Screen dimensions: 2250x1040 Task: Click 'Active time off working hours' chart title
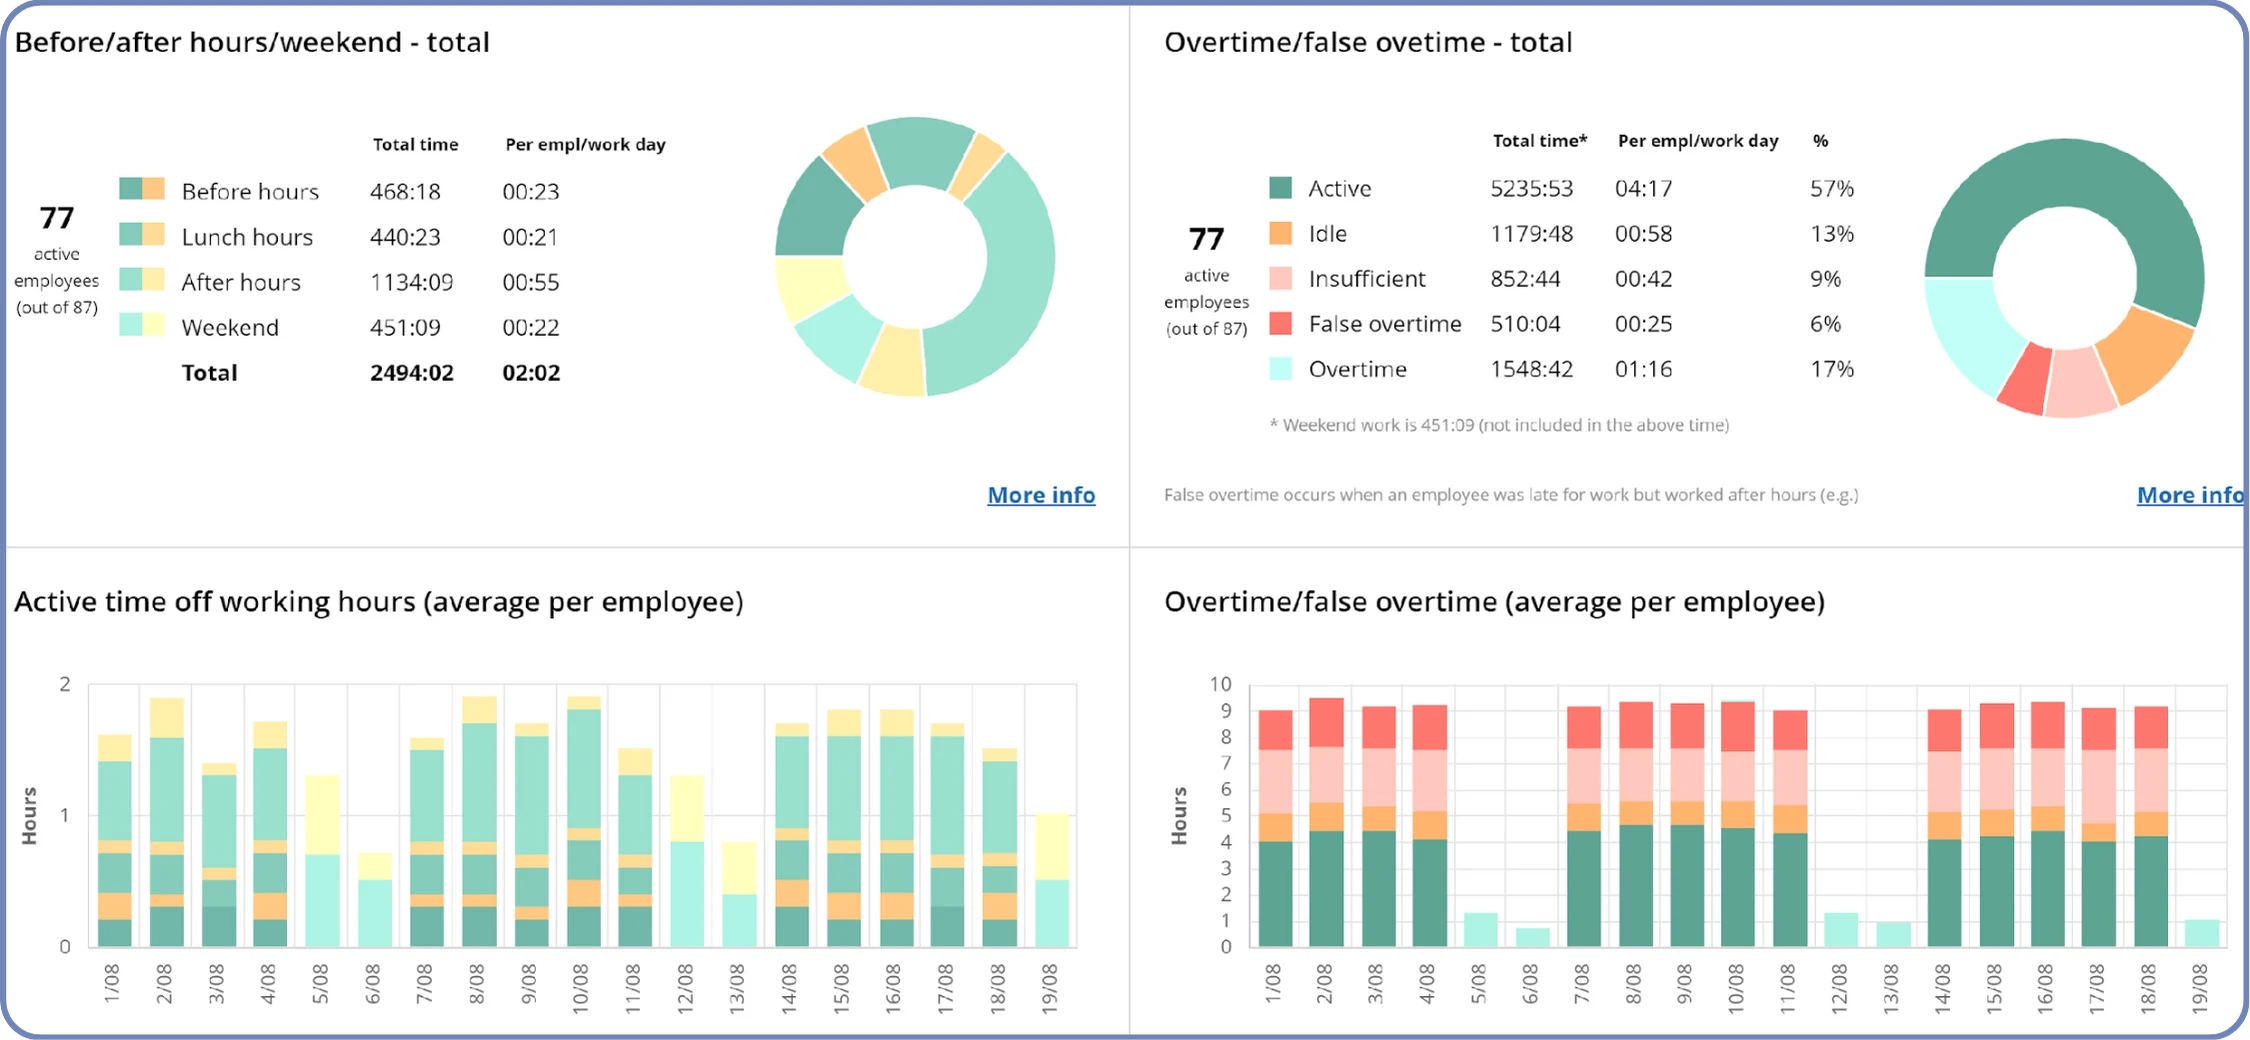coord(379,602)
